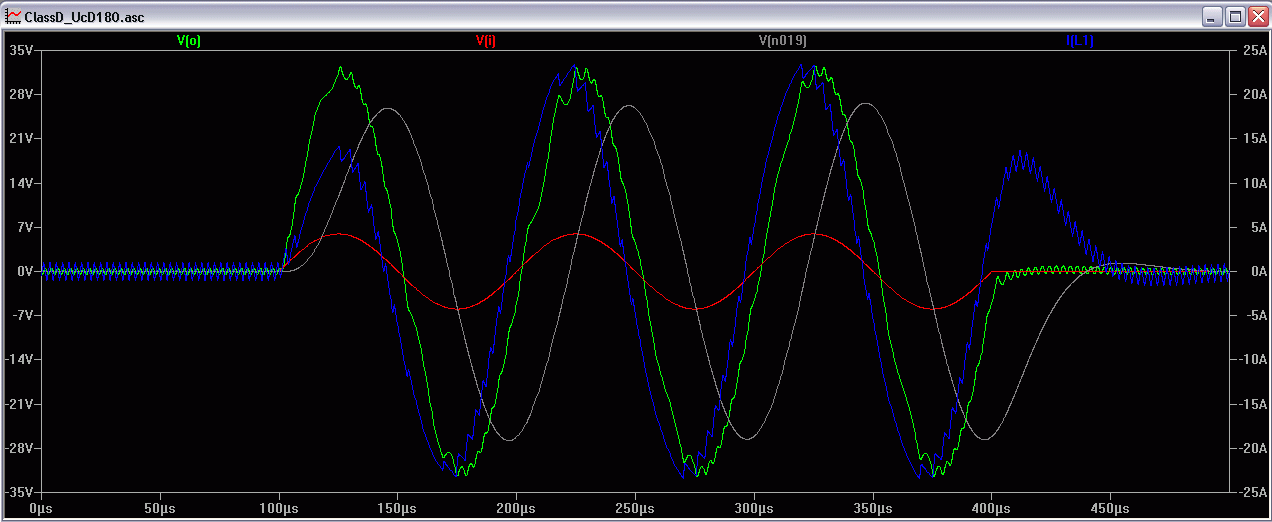
Task: Click the 20A label on right axis
Action: coord(1254,94)
